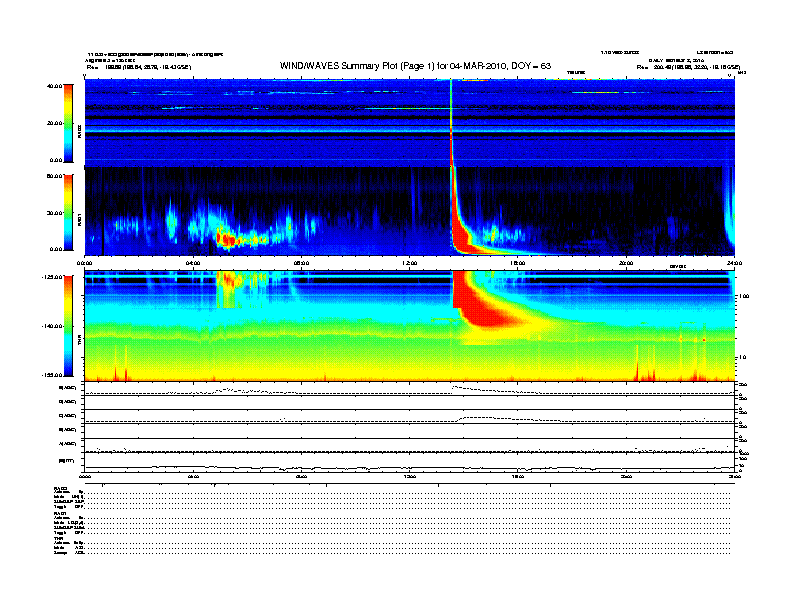Click the 10 frequency tick label right of TNR panel
792x612 pixels.
pos(742,358)
